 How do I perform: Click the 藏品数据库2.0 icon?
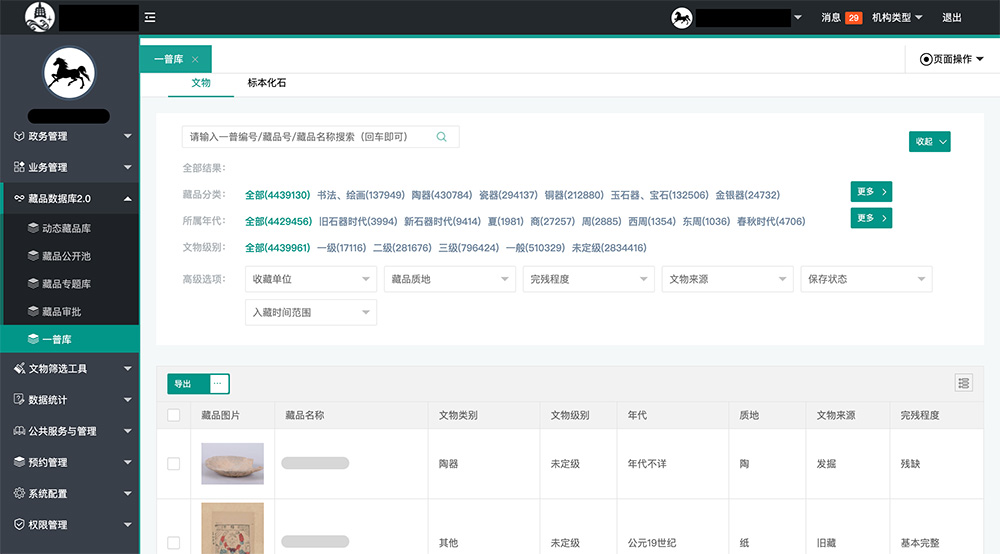coord(19,198)
